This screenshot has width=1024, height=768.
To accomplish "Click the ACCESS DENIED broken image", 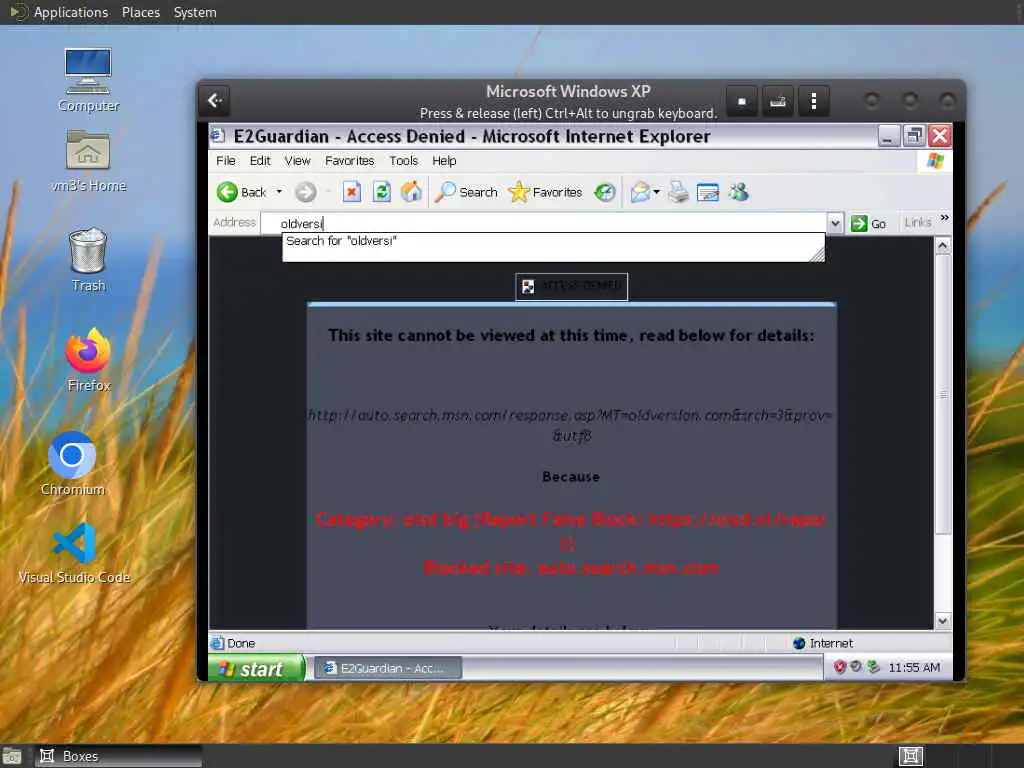I will tap(571, 286).
